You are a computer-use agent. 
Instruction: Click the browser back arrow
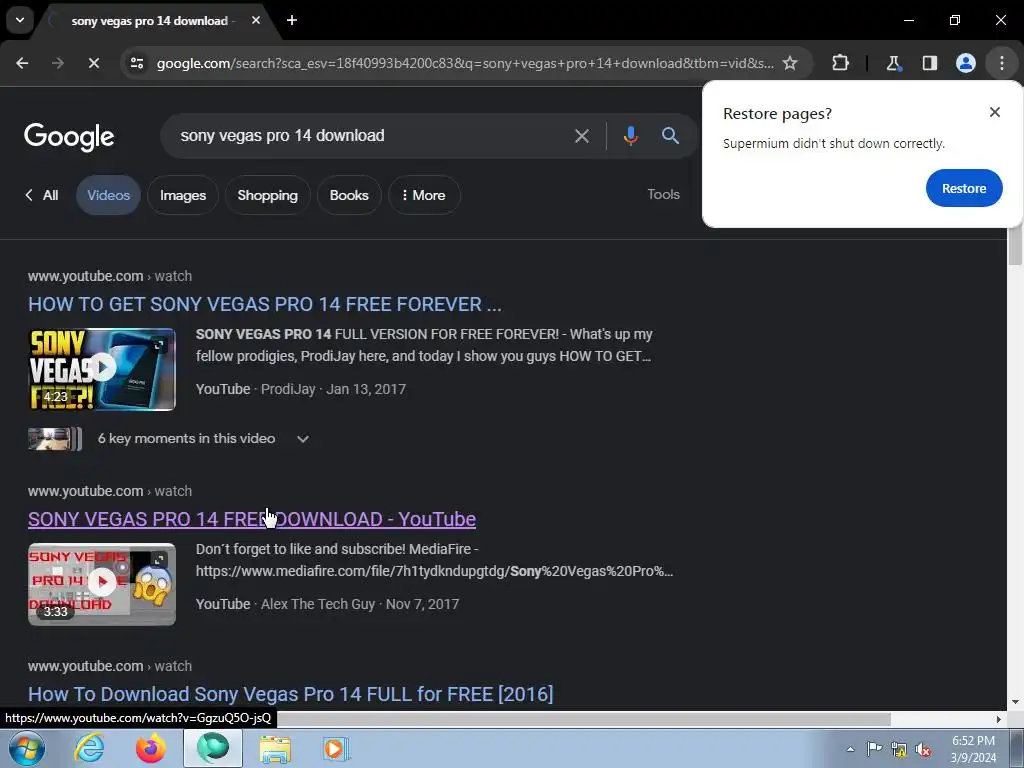click(22, 63)
